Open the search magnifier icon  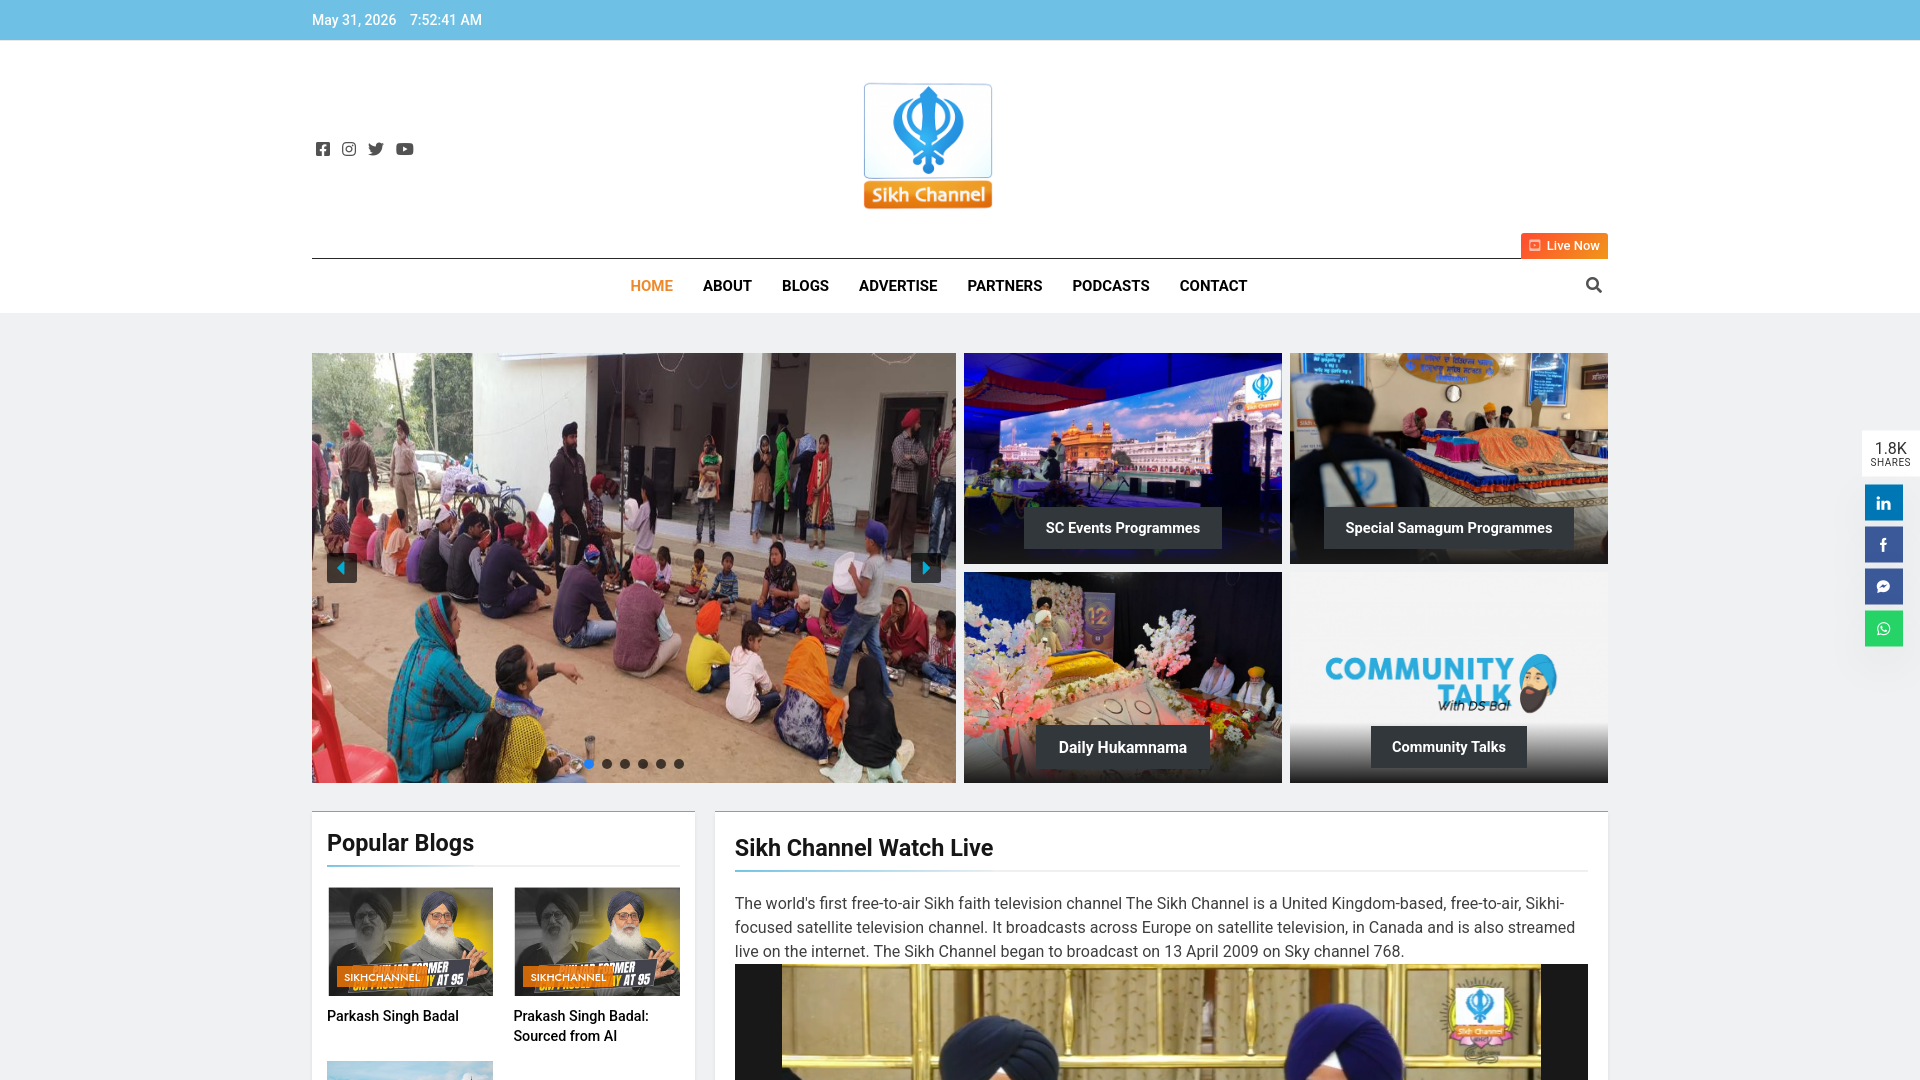click(x=1594, y=285)
